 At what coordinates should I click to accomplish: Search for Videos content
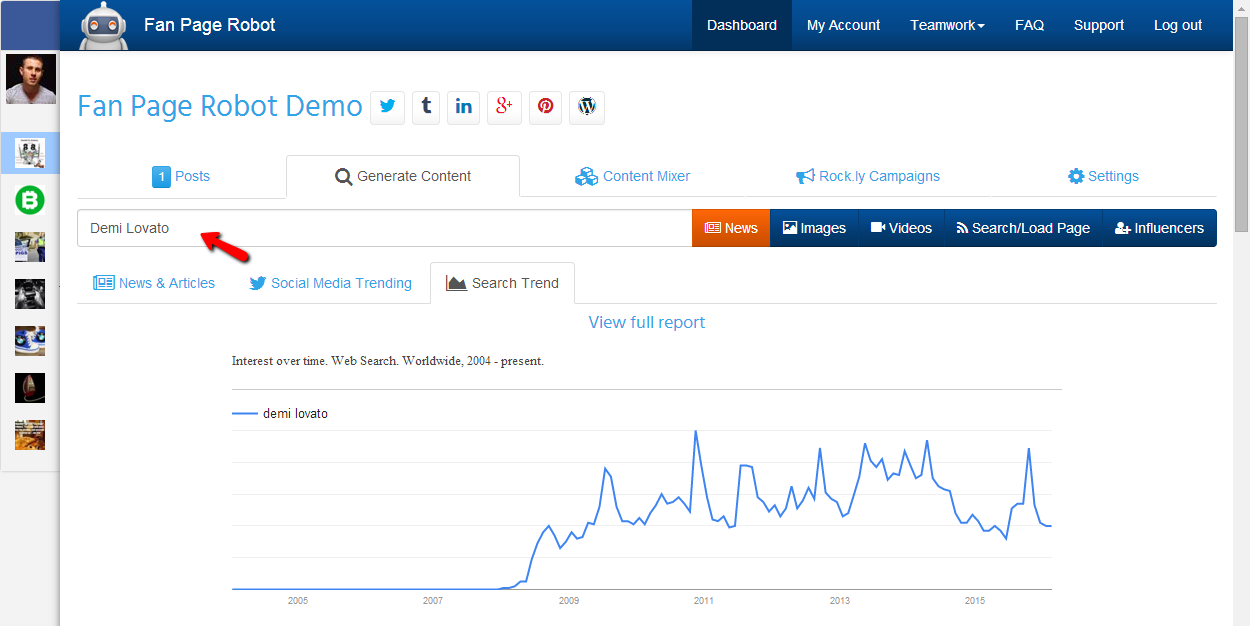pyautogui.click(x=901, y=228)
